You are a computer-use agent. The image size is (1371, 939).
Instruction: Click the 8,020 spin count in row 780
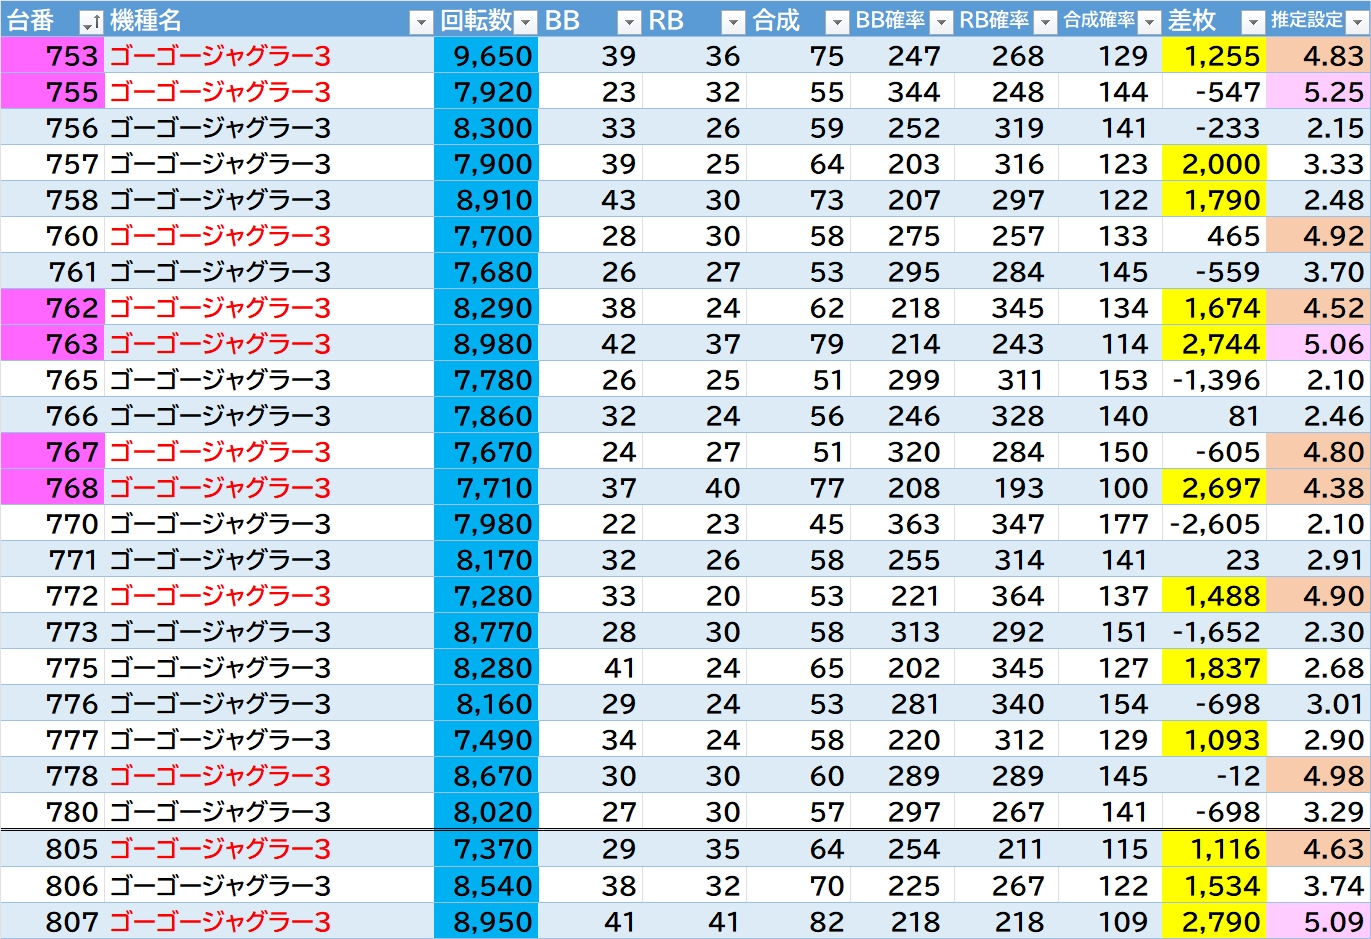[x=486, y=812]
